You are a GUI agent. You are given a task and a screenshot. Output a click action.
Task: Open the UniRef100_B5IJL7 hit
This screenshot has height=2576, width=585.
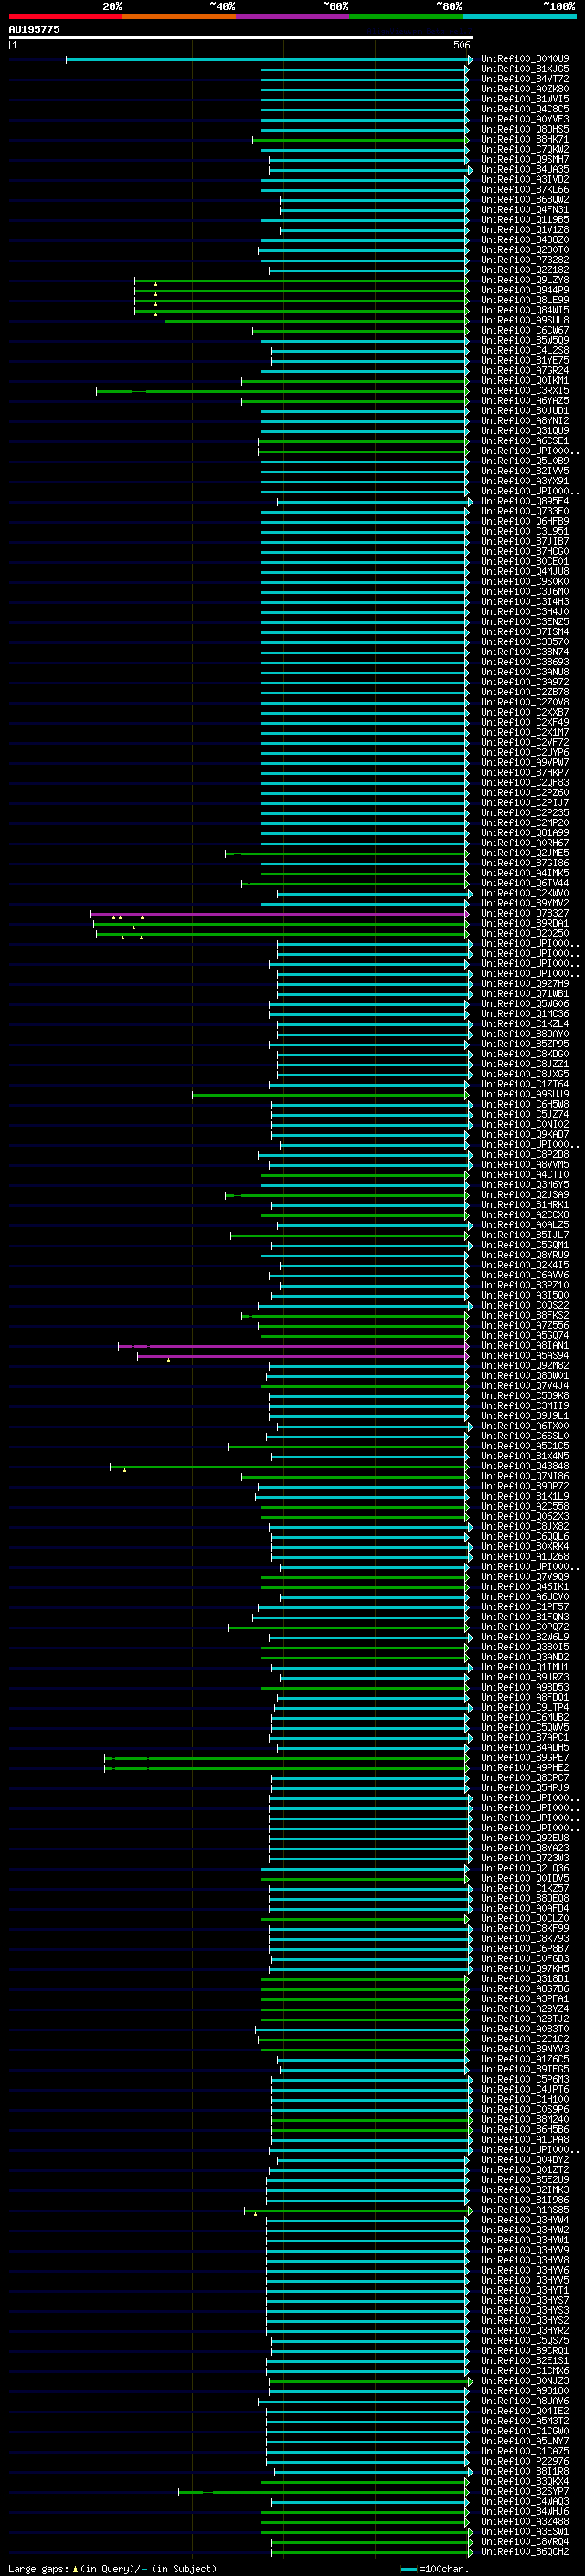click(x=525, y=1235)
